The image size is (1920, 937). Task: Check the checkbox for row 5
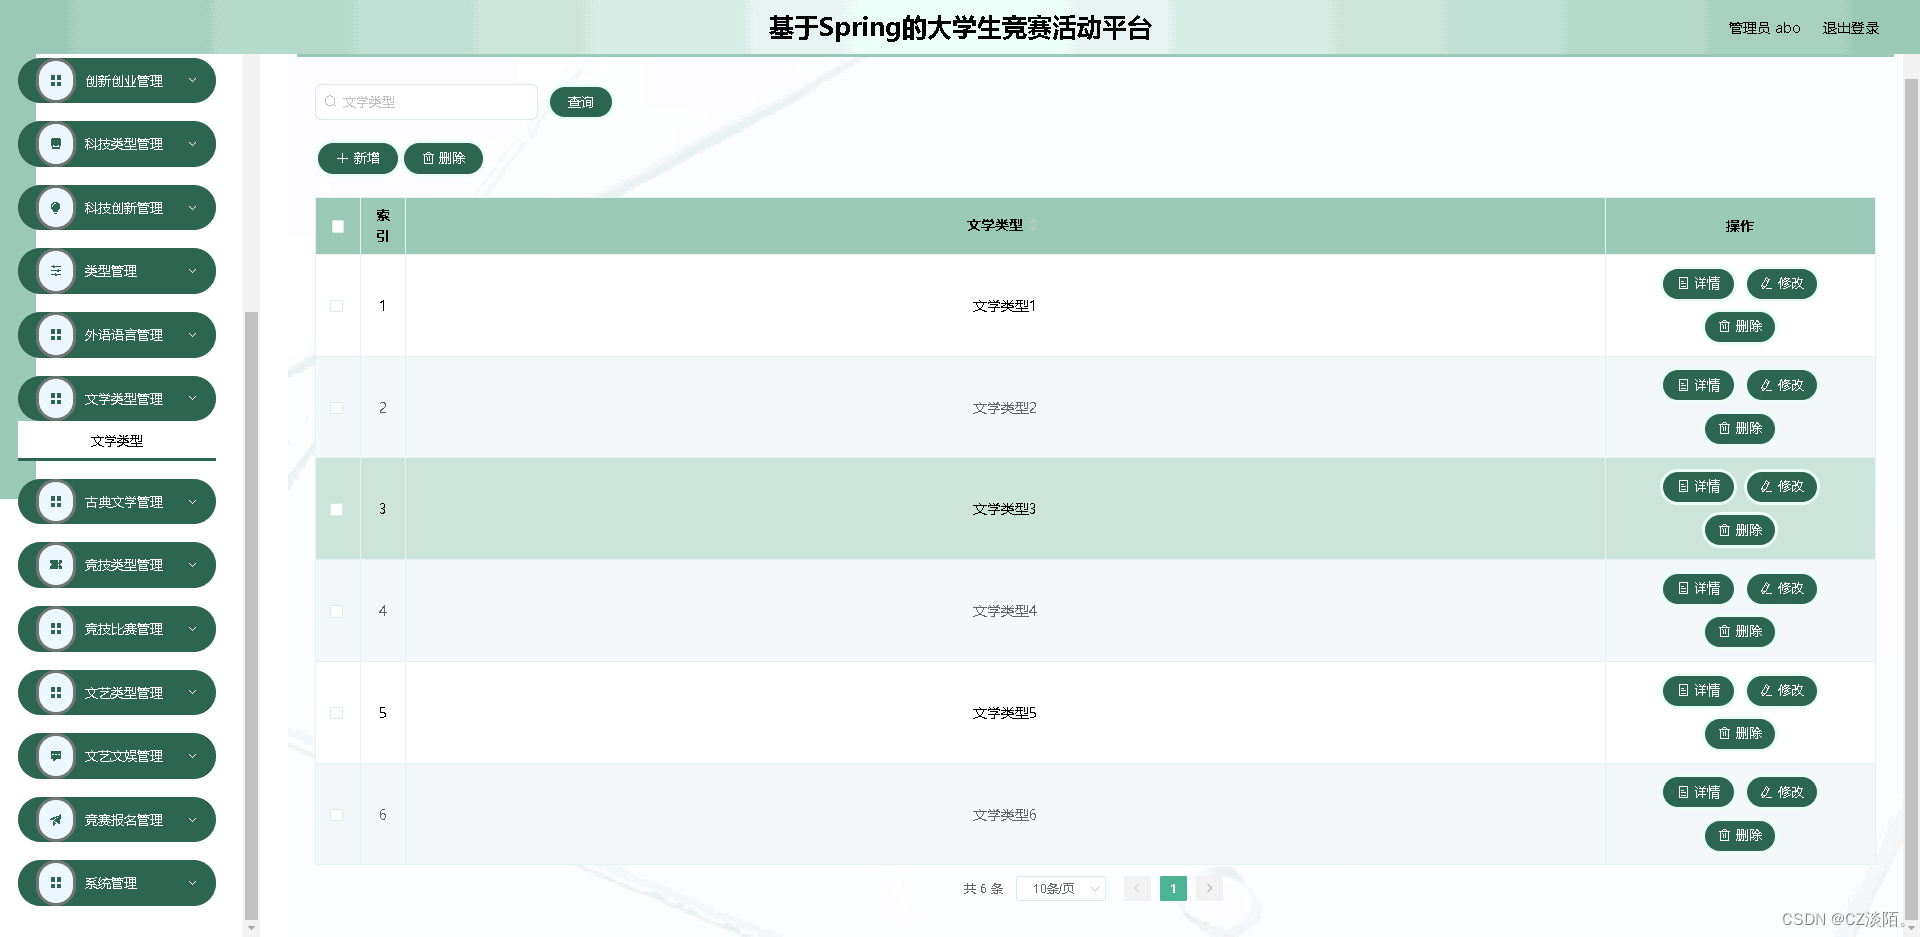click(x=337, y=713)
